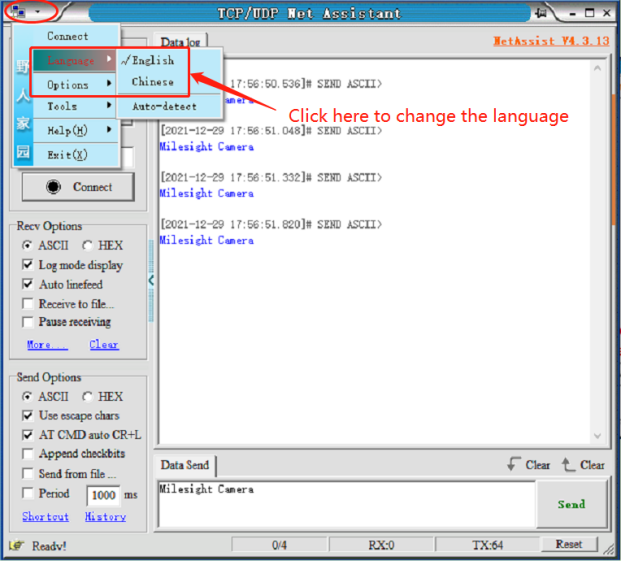Click the data log scrollbar down arrow
The width and height of the screenshot is (621, 561).
(x=597, y=435)
